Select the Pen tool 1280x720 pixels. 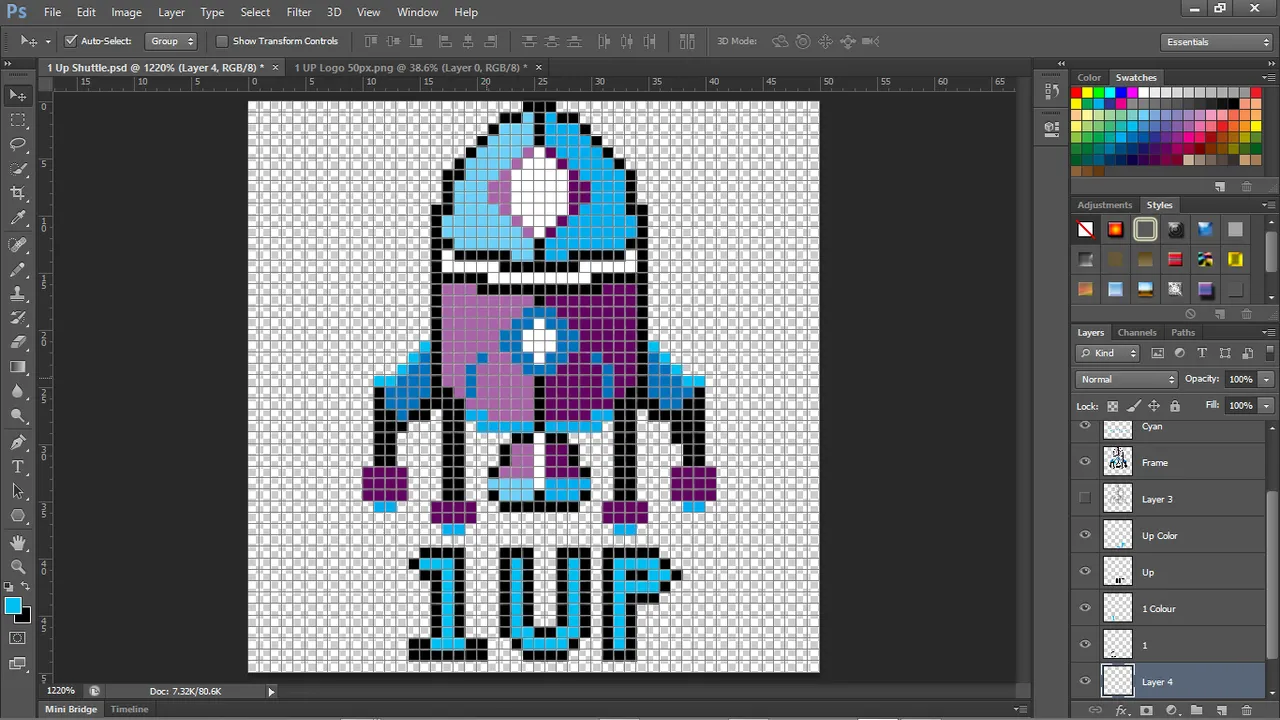[18, 442]
